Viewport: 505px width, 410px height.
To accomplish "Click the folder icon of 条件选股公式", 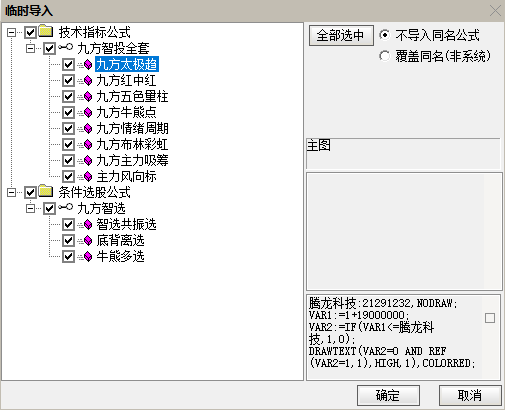I will click(x=46, y=191).
